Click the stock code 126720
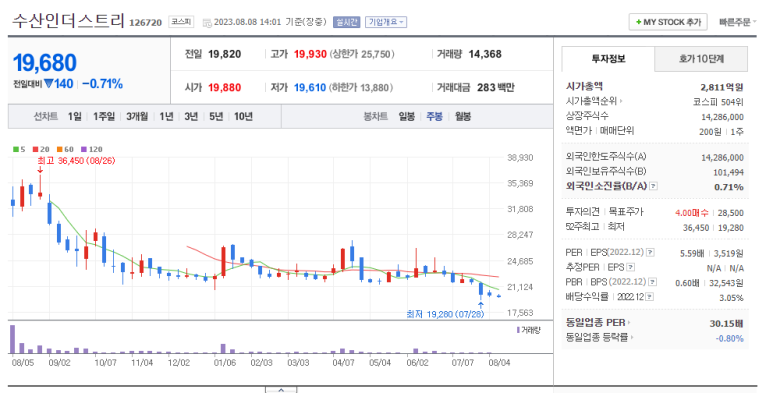The image size is (773, 393). tap(145, 23)
